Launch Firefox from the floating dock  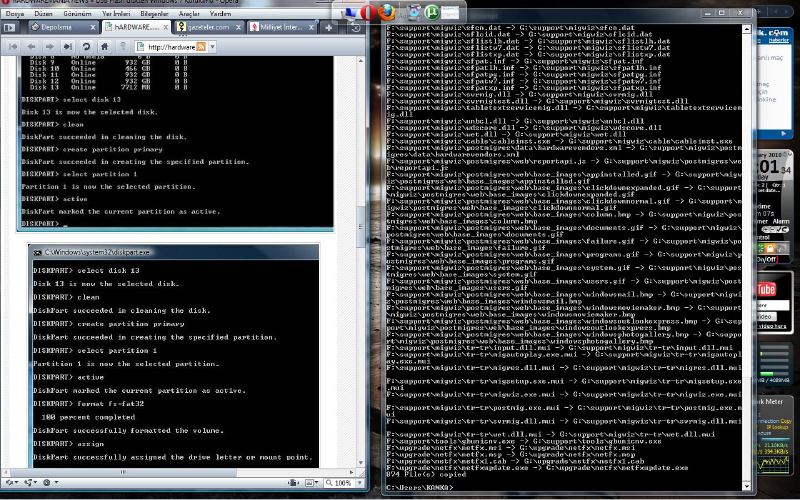pyautogui.click(x=387, y=12)
